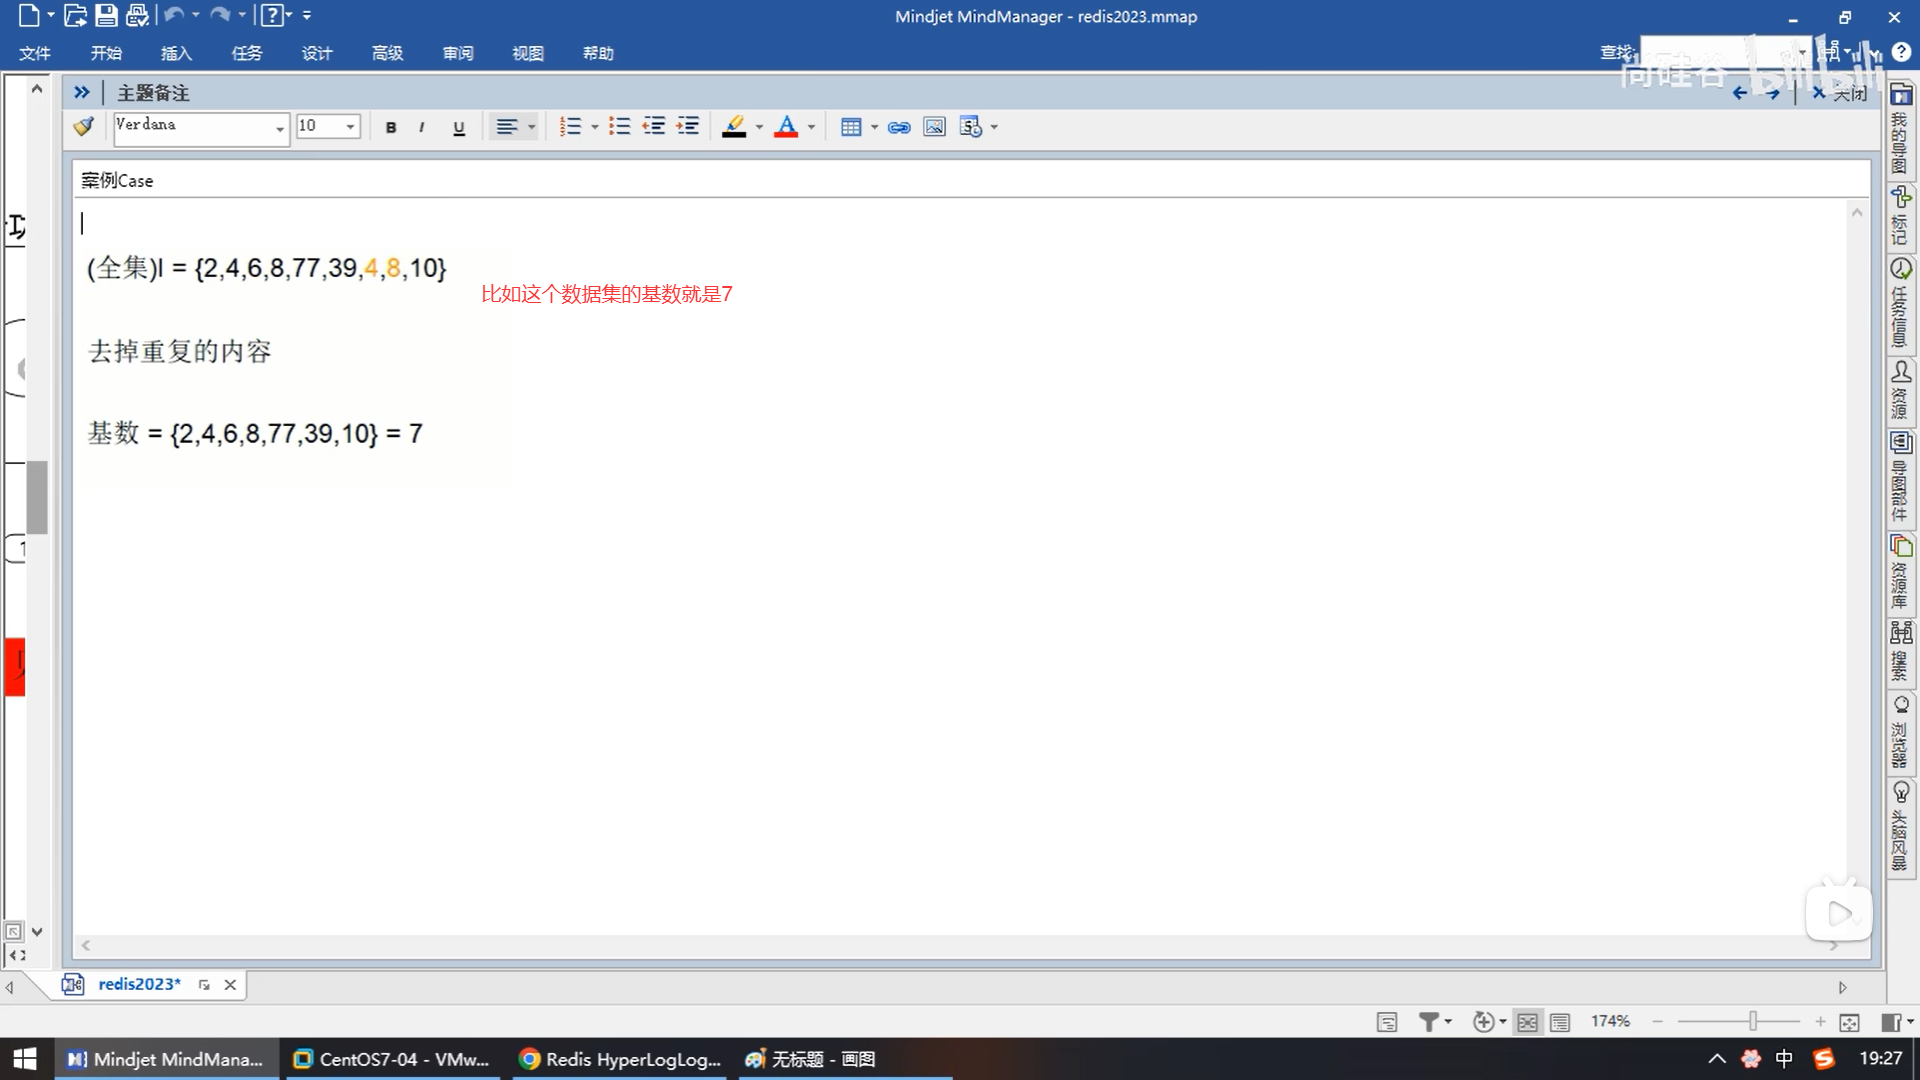Increase the paragraph indent
Viewport: 1920px width, 1080px height.
pyautogui.click(x=688, y=127)
